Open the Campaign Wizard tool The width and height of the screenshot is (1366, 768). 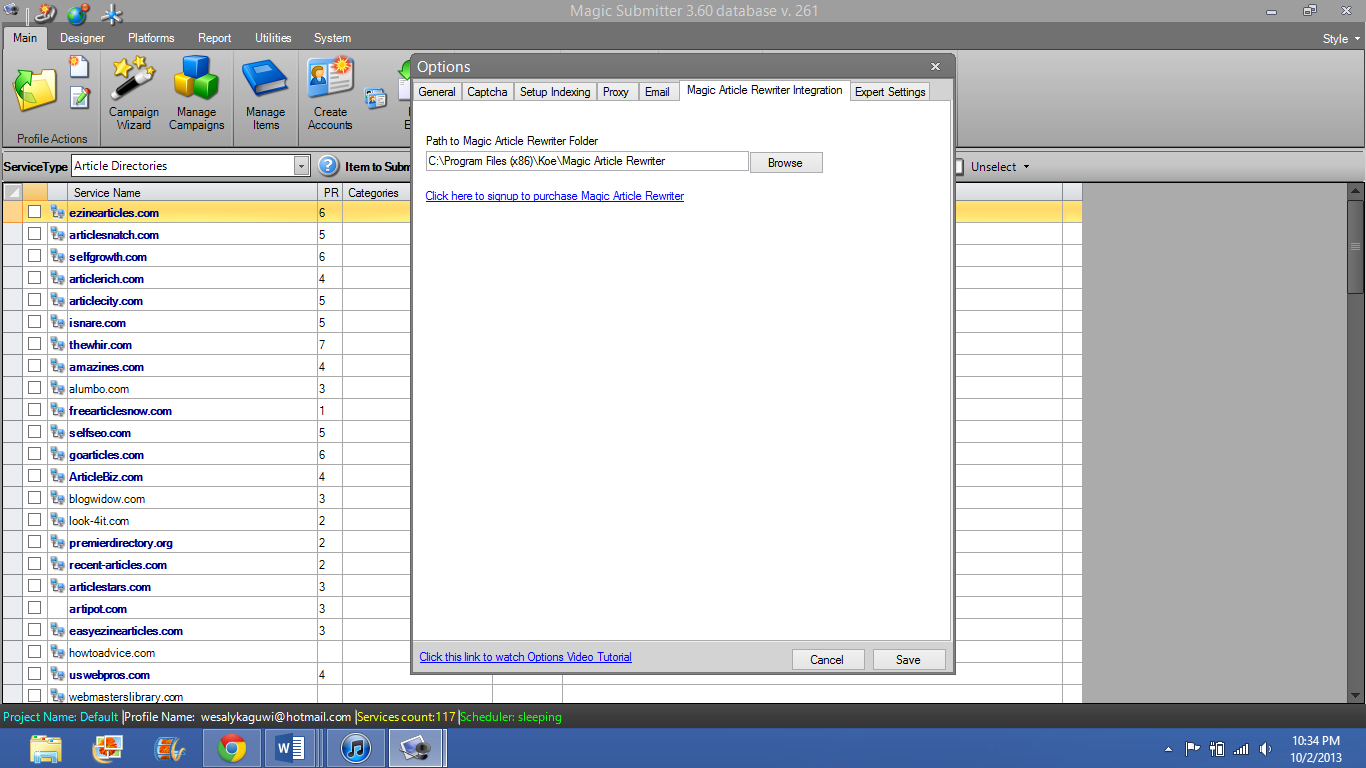[x=134, y=92]
